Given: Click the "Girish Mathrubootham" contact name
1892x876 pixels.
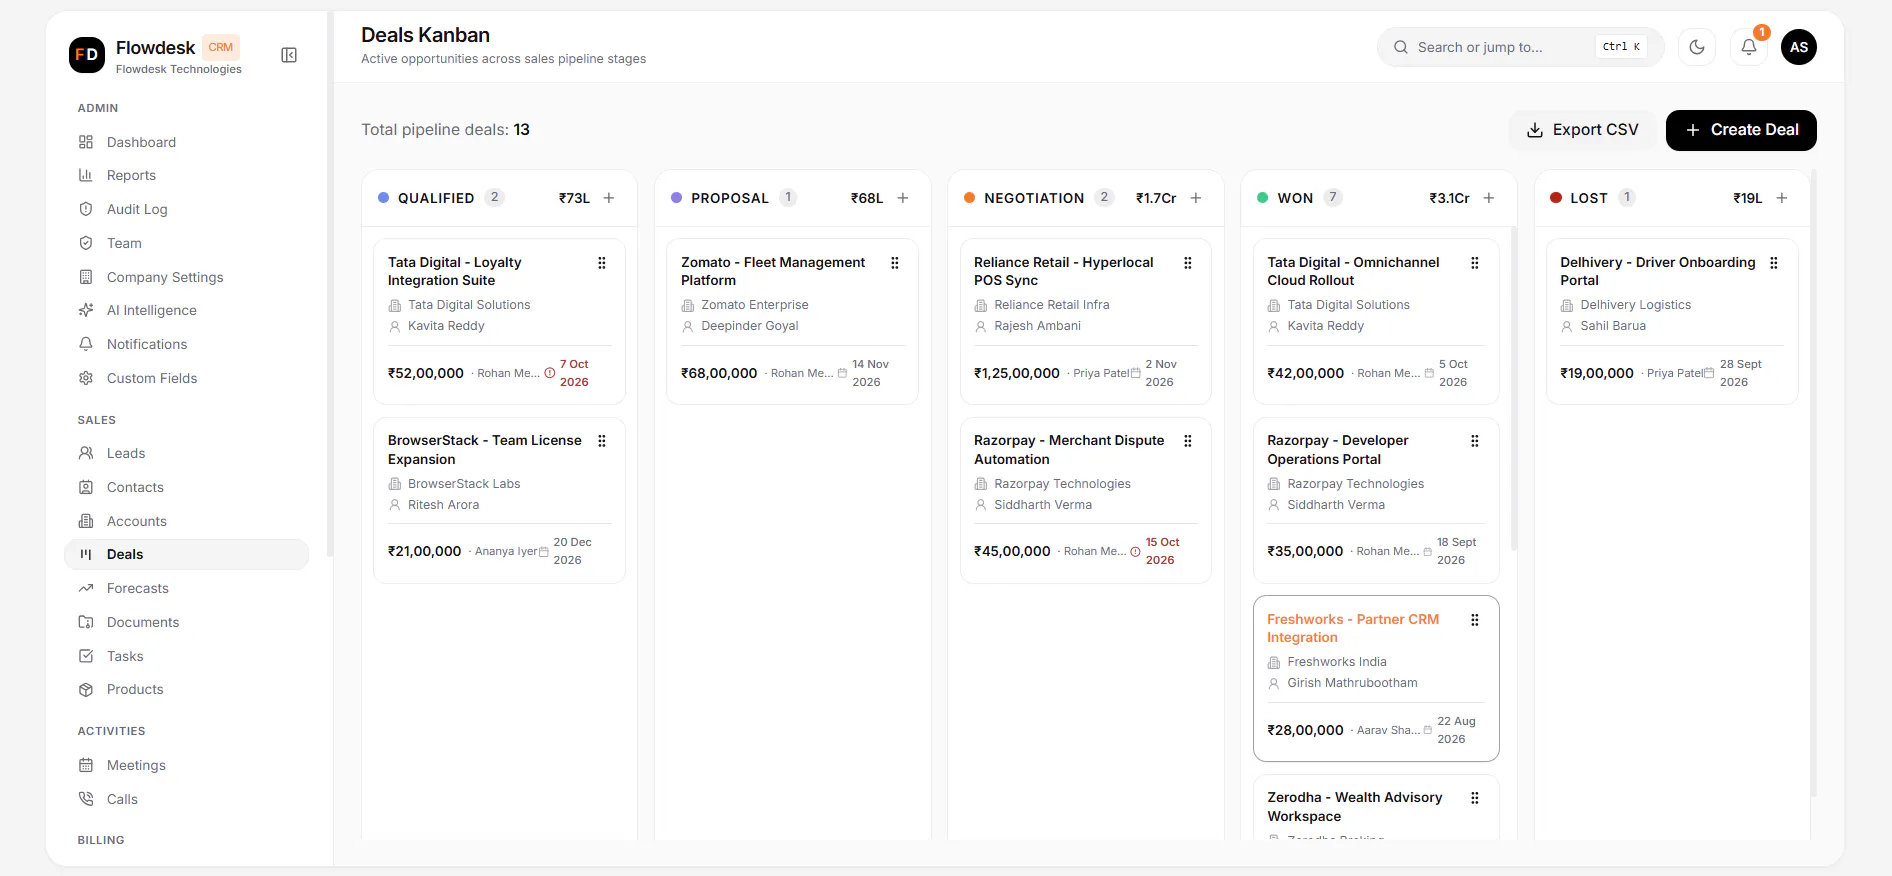Looking at the screenshot, I should (1352, 683).
